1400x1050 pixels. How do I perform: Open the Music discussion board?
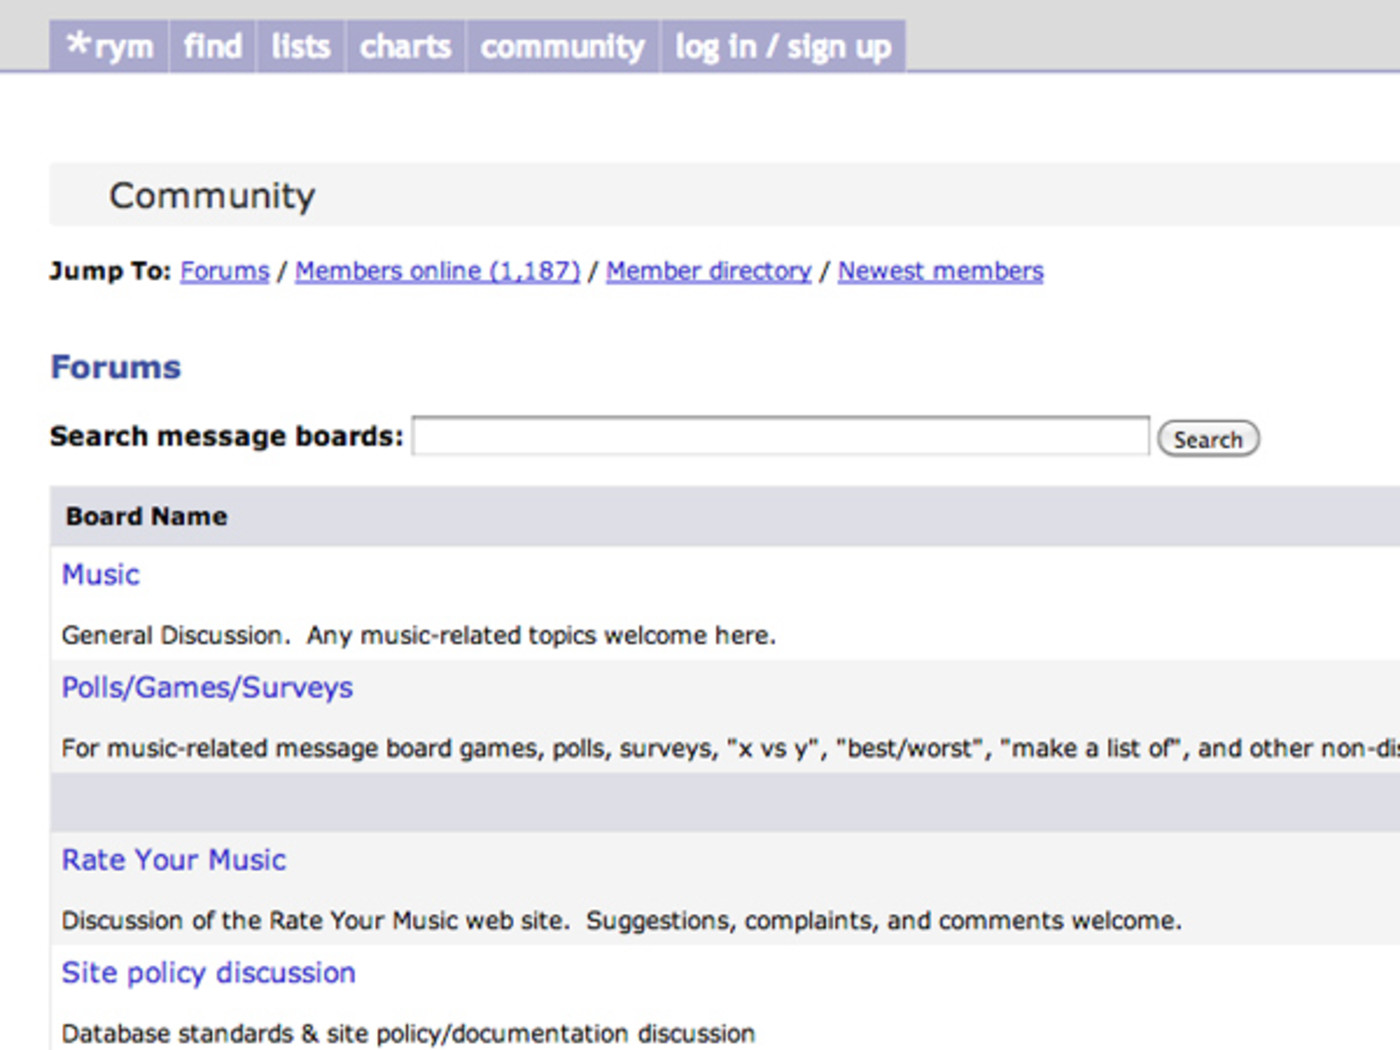coord(100,575)
